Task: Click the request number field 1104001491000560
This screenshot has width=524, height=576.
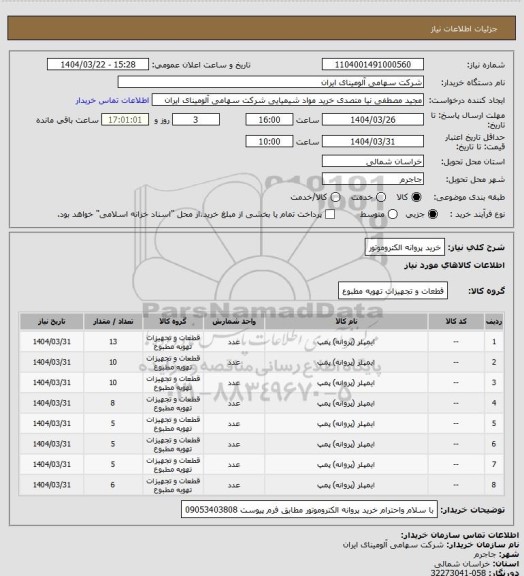Action: [x=373, y=65]
